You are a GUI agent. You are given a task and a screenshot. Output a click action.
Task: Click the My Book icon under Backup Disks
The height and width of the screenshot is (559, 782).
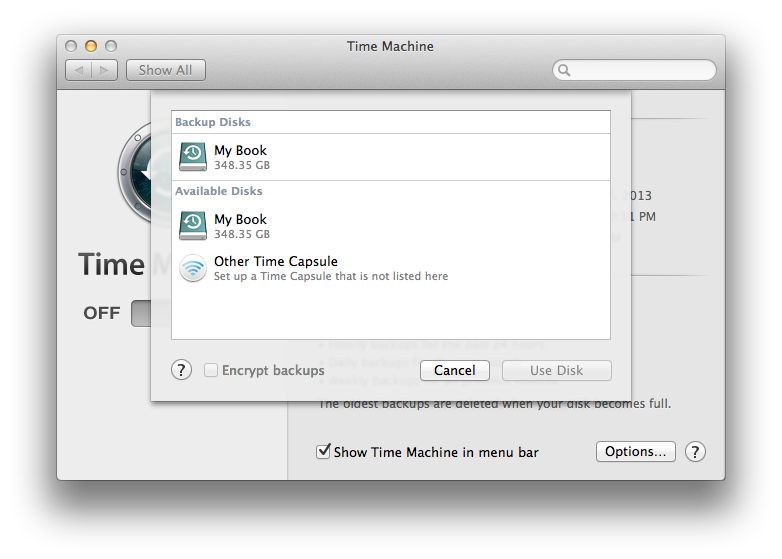click(193, 157)
